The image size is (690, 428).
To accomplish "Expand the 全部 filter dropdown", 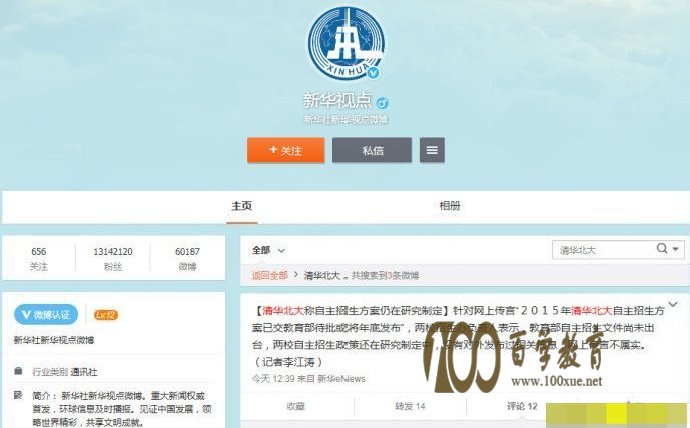I will click(268, 250).
